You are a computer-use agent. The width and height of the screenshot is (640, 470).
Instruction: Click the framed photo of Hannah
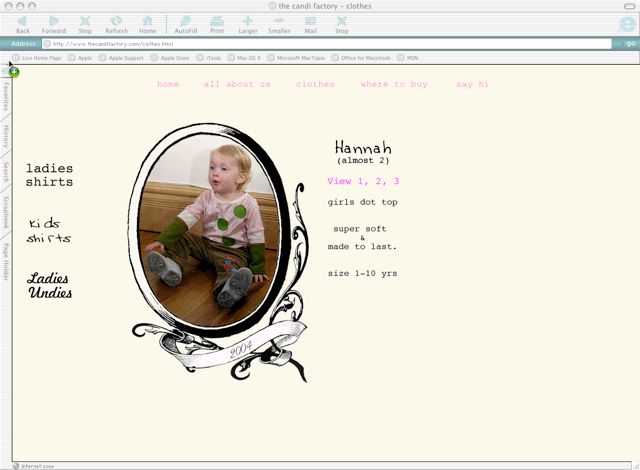210,231
